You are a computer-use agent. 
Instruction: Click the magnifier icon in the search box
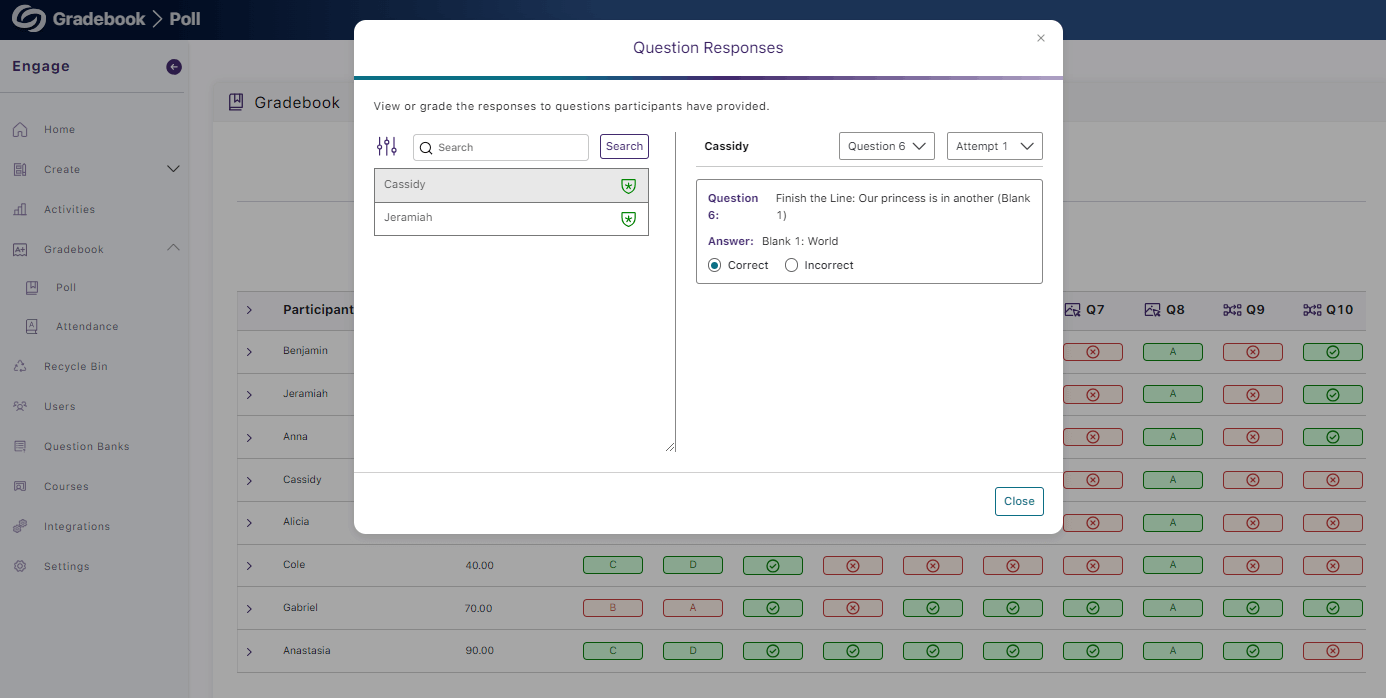click(x=426, y=148)
